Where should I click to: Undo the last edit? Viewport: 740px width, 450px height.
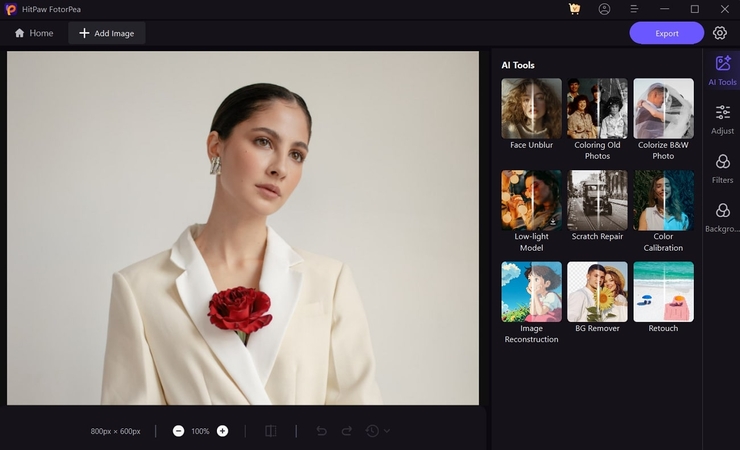click(x=321, y=431)
